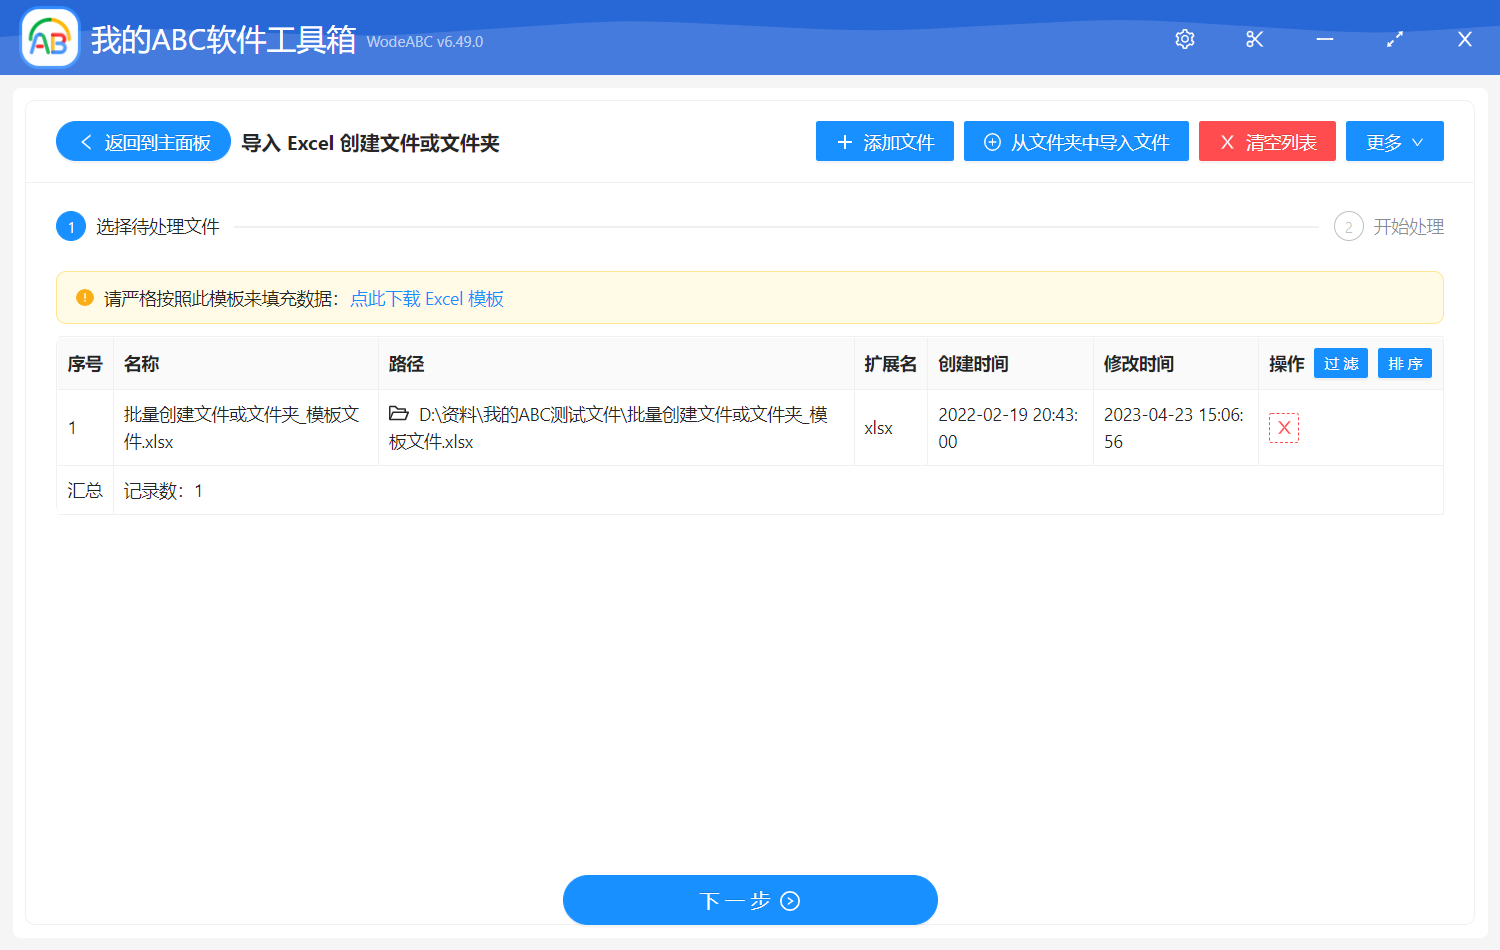1500x950 pixels.
Task: Download the Excel template via 点此下载 link
Action: [x=427, y=298]
